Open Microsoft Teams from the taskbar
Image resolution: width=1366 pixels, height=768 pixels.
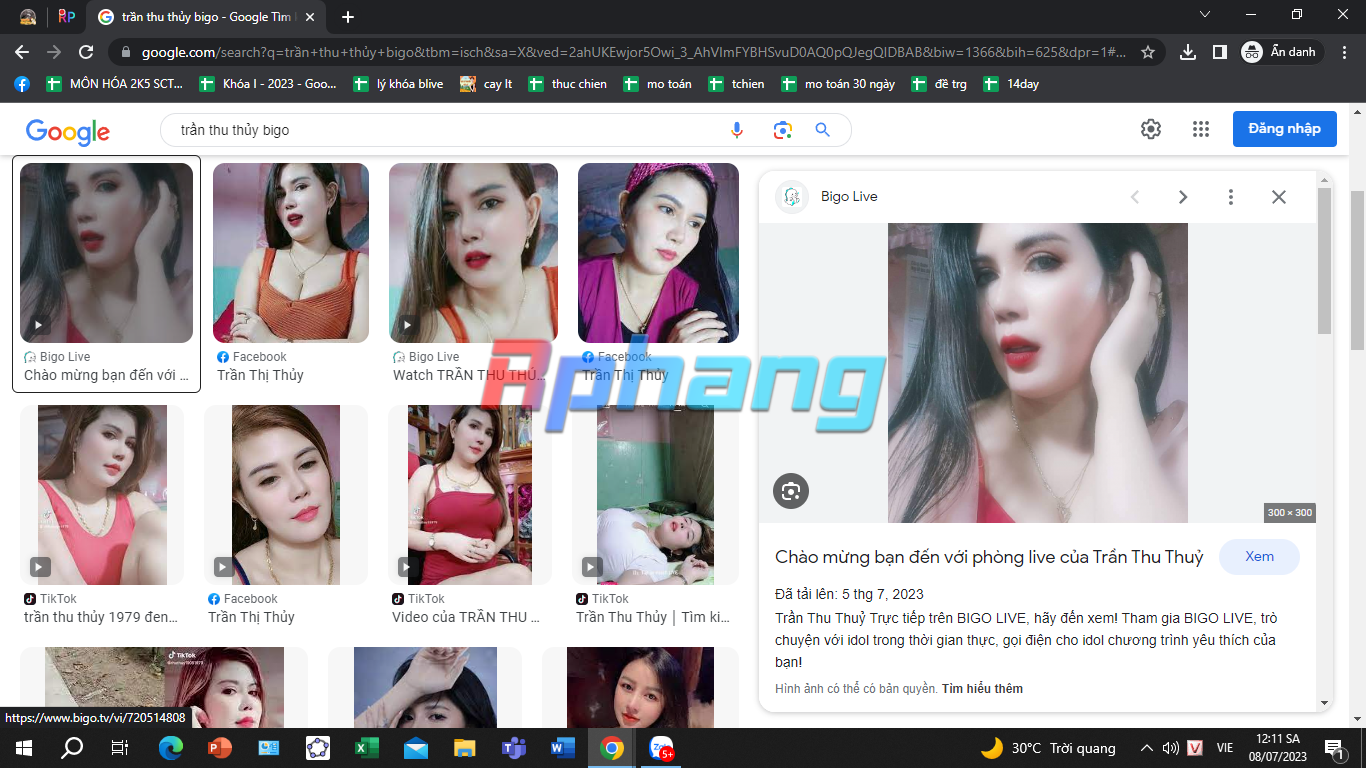point(514,748)
